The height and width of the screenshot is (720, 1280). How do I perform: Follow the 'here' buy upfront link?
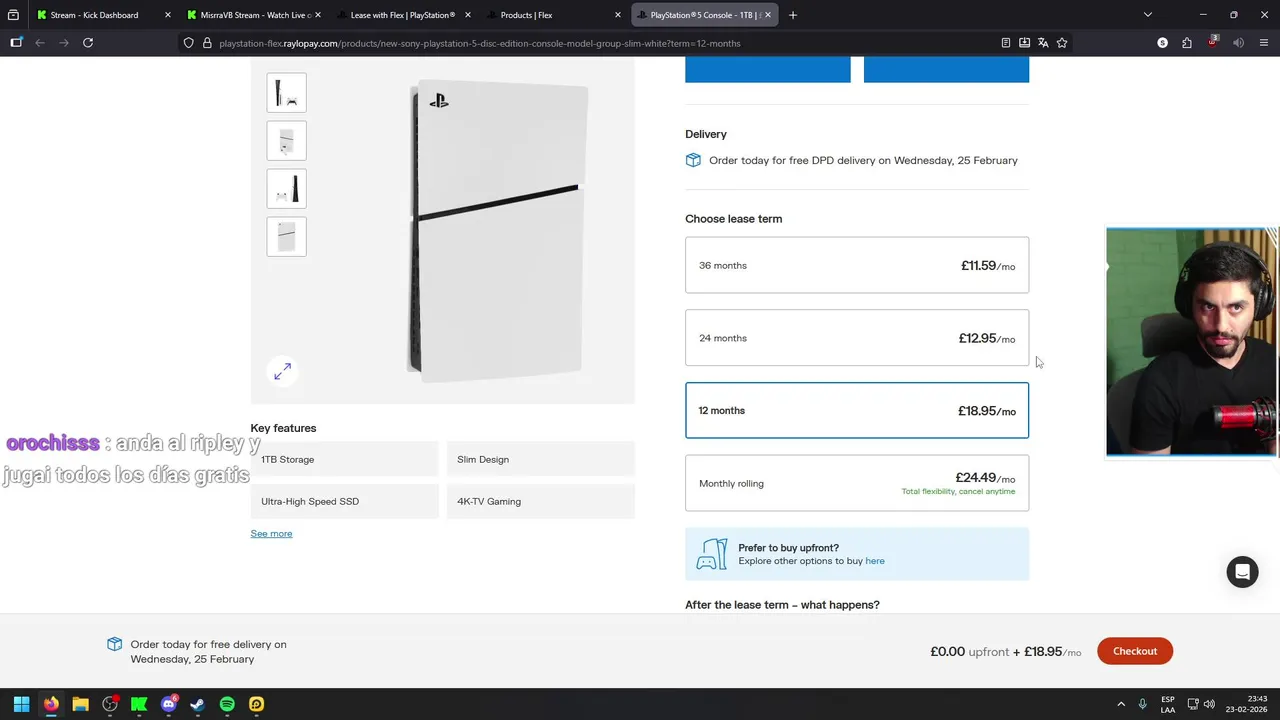[x=875, y=561]
